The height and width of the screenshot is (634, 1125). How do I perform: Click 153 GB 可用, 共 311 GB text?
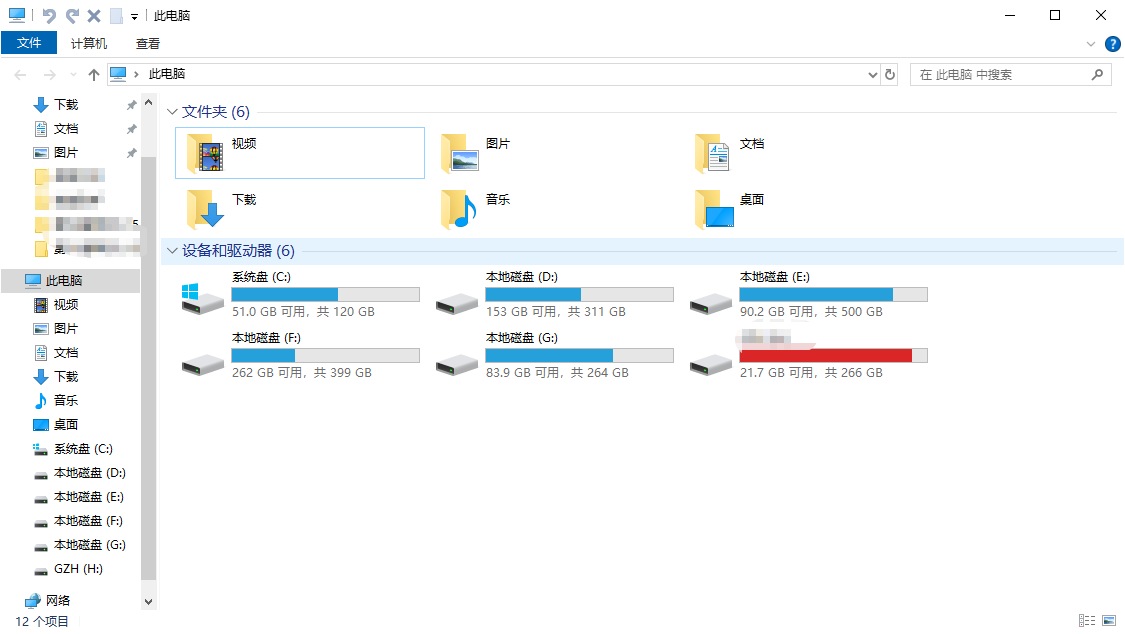pyautogui.click(x=555, y=312)
